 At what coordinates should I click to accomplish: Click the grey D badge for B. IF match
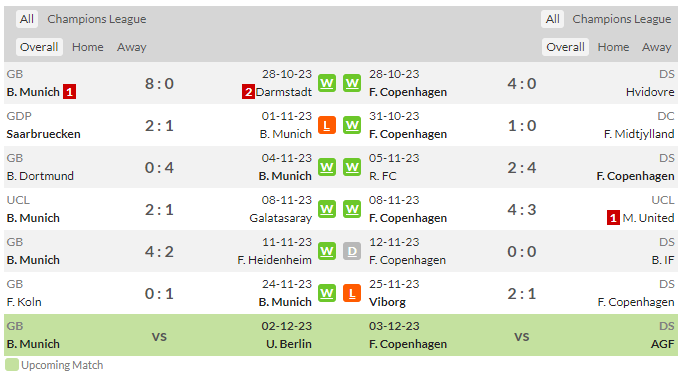point(352,251)
